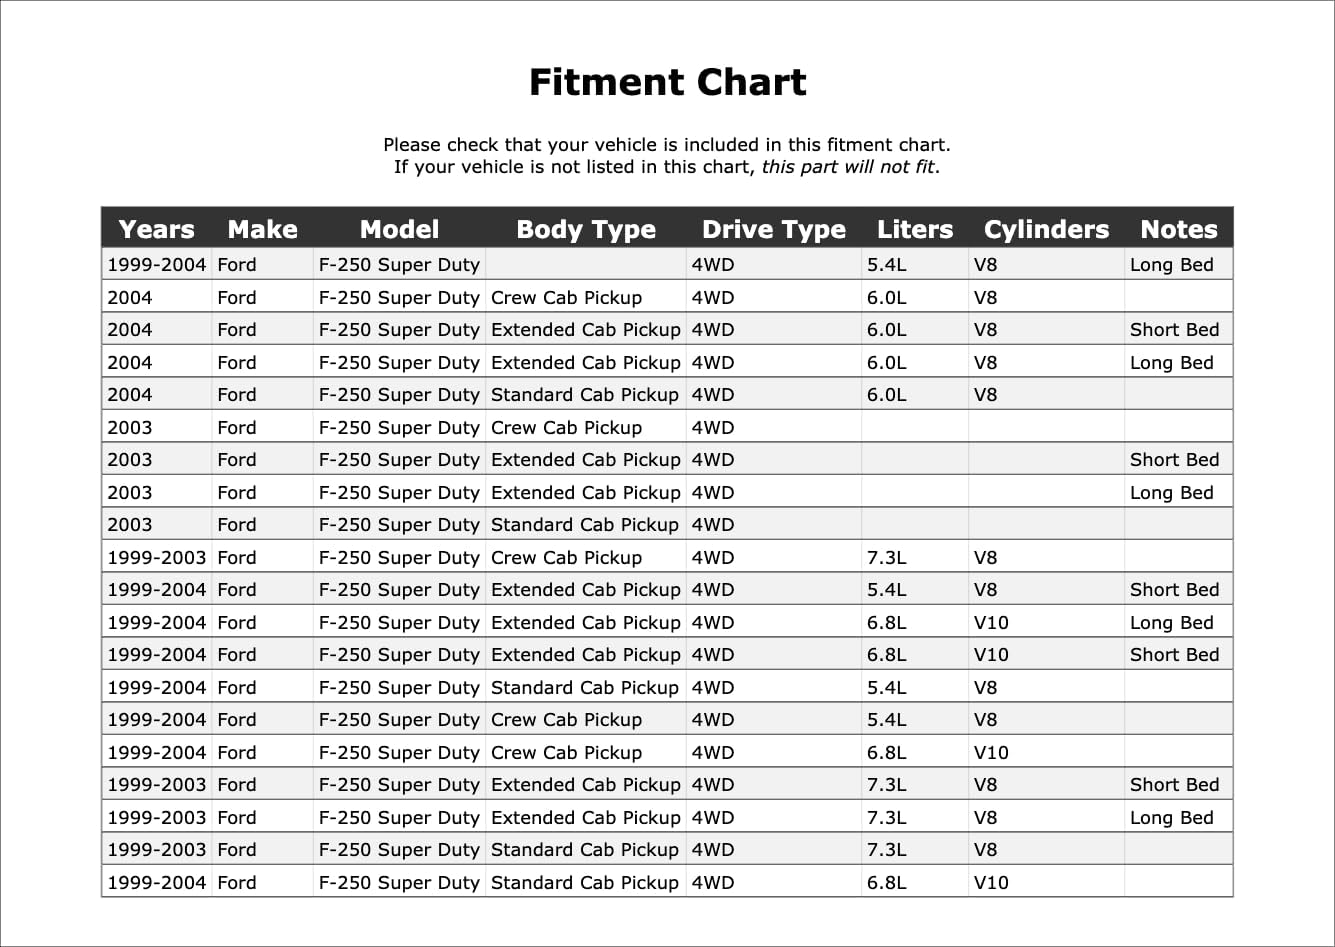
Task: Click the Short Bed note in the 2003 row
Action: pyautogui.click(x=1174, y=459)
